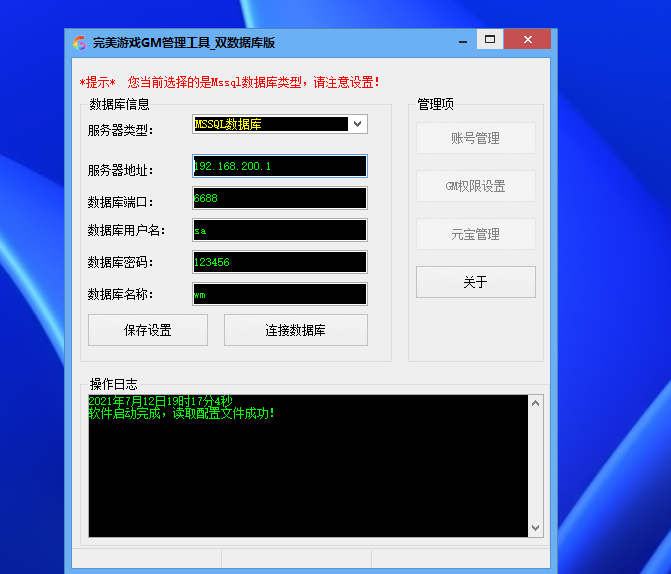
Task: Click the 操作日志 log text area
Action: (308, 466)
